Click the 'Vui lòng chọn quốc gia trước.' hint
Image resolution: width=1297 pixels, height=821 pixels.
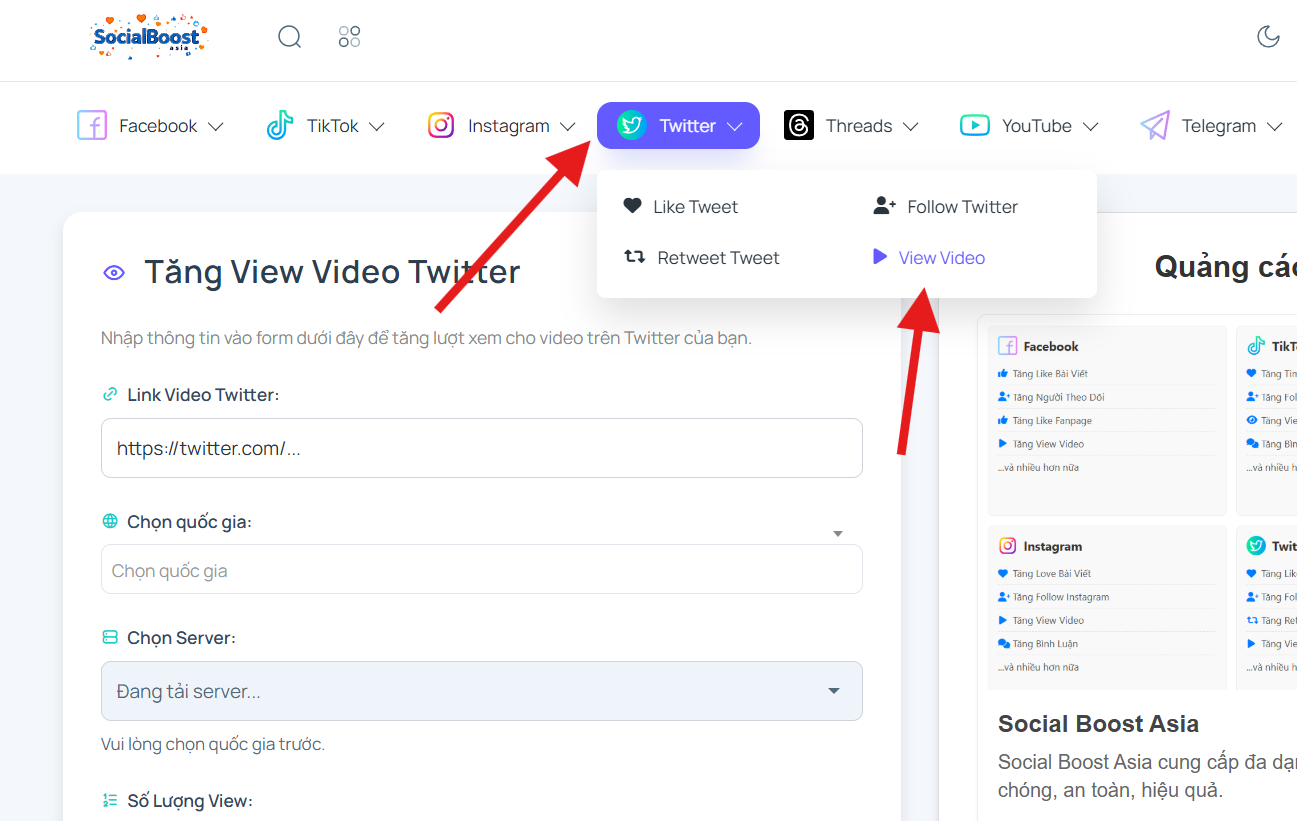click(x=213, y=744)
